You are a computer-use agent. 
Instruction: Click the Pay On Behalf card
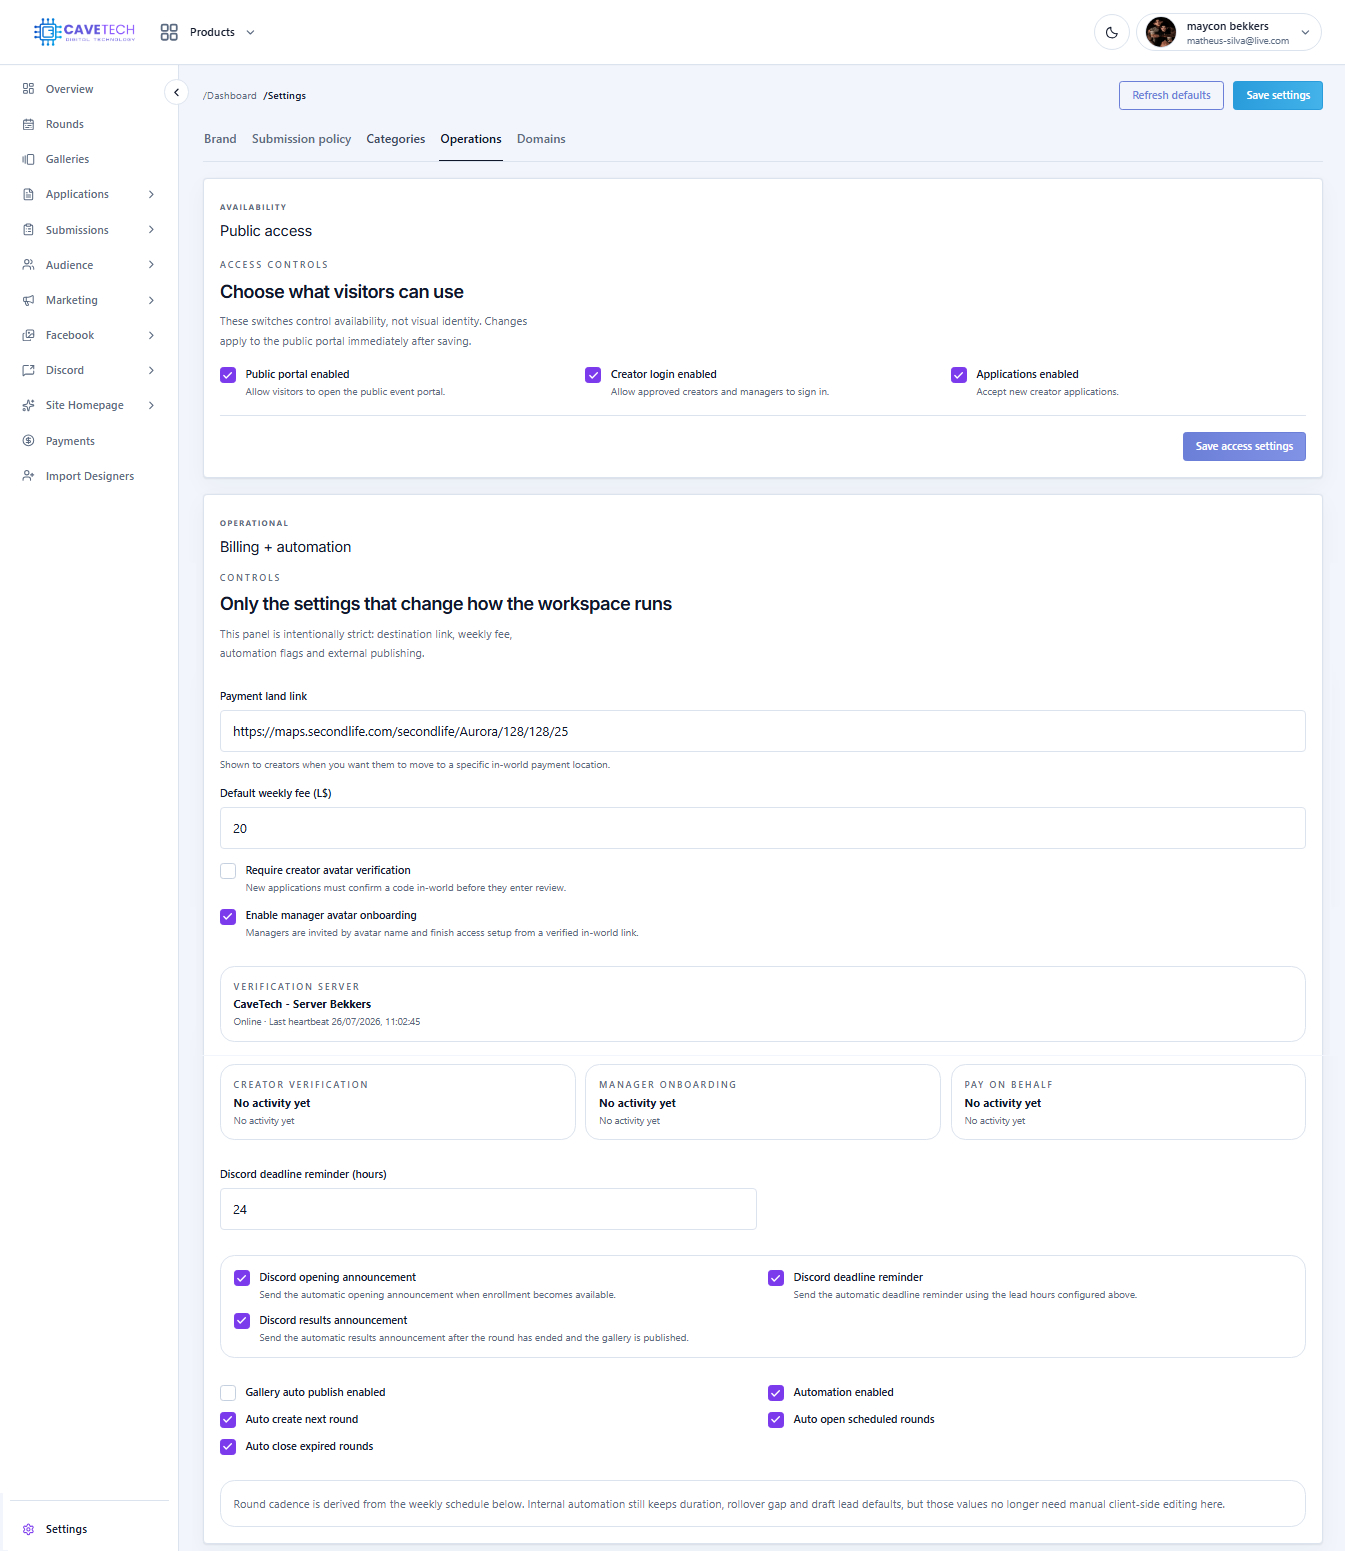[x=1128, y=1102]
